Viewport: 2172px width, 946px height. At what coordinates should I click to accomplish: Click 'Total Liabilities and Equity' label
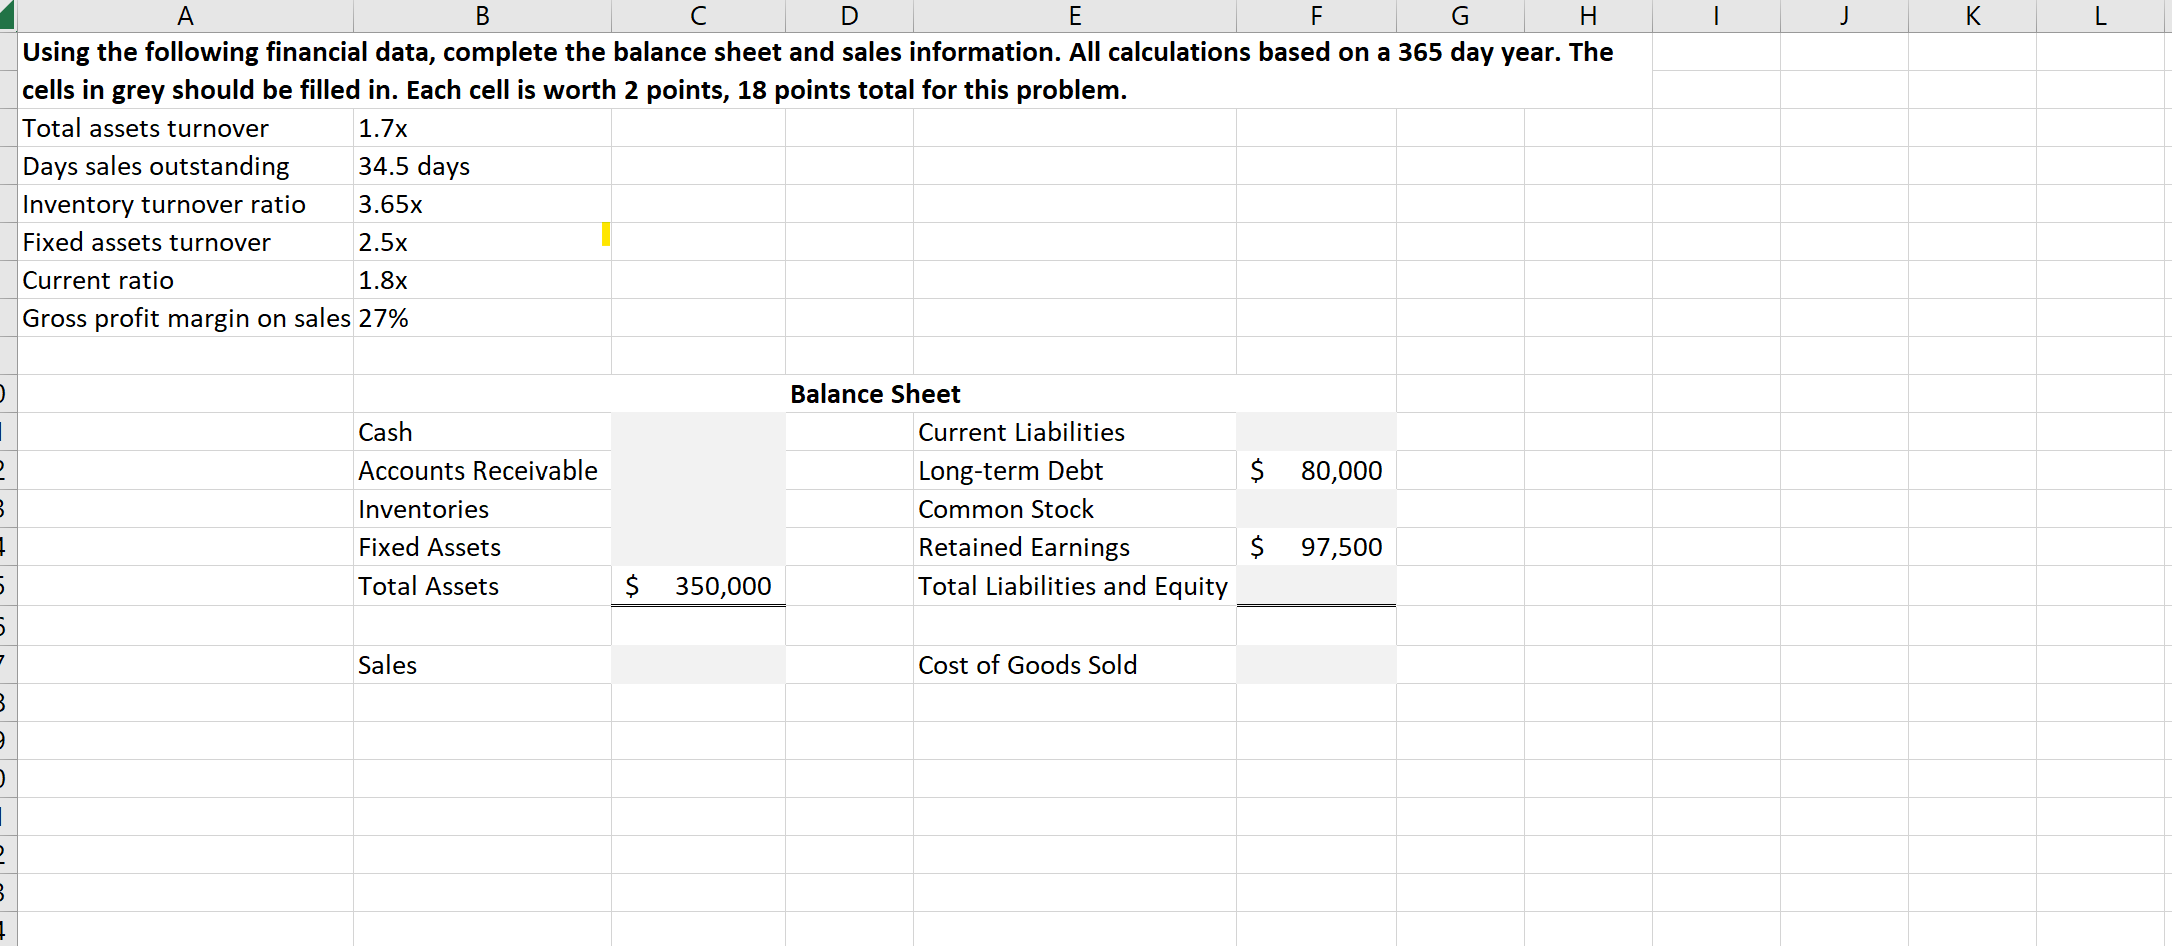point(1072,586)
